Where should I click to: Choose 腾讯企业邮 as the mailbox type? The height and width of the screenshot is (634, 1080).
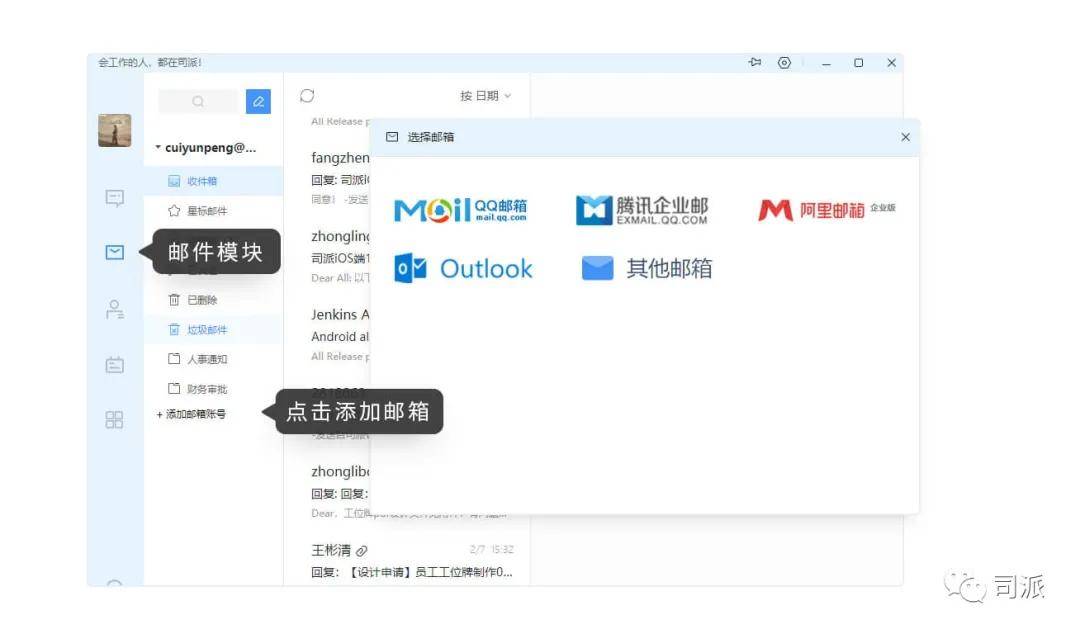pos(642,210)
